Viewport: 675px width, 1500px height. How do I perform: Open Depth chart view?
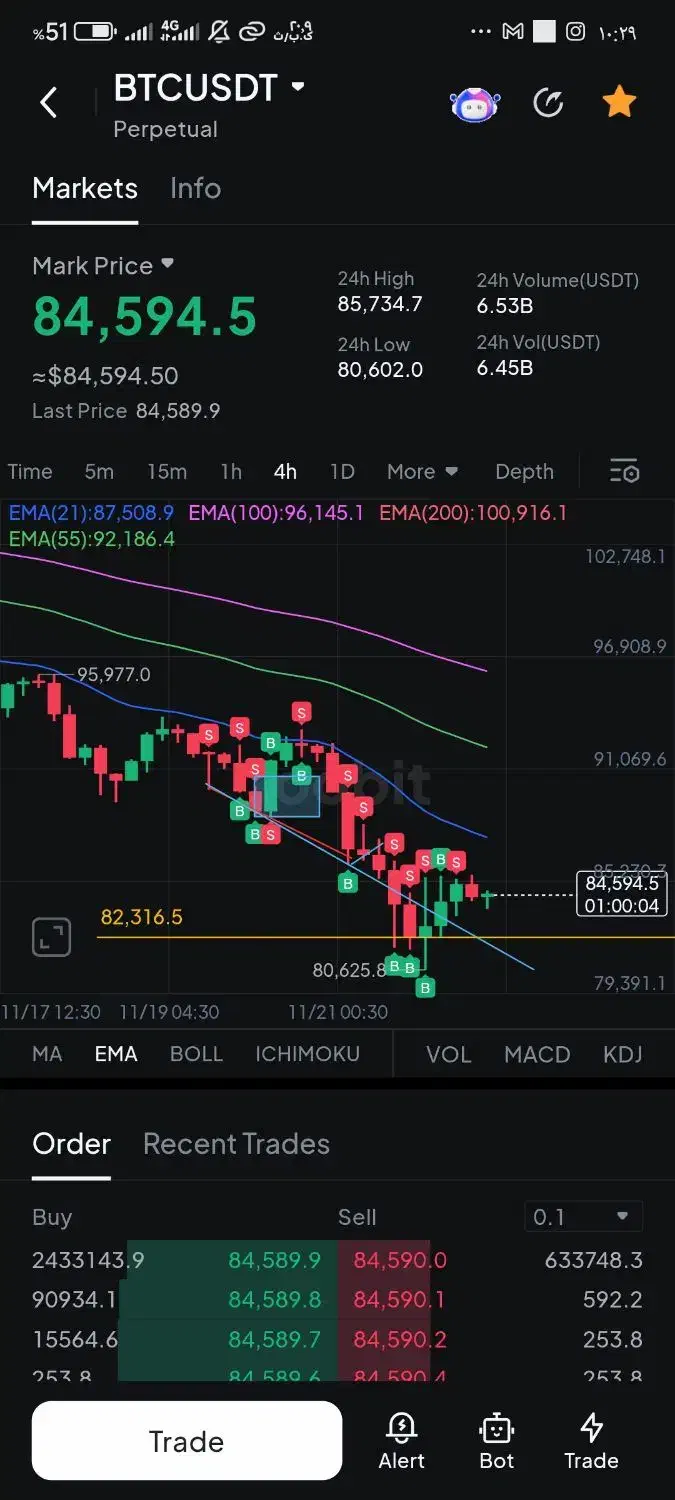click(x=524, y=471)
